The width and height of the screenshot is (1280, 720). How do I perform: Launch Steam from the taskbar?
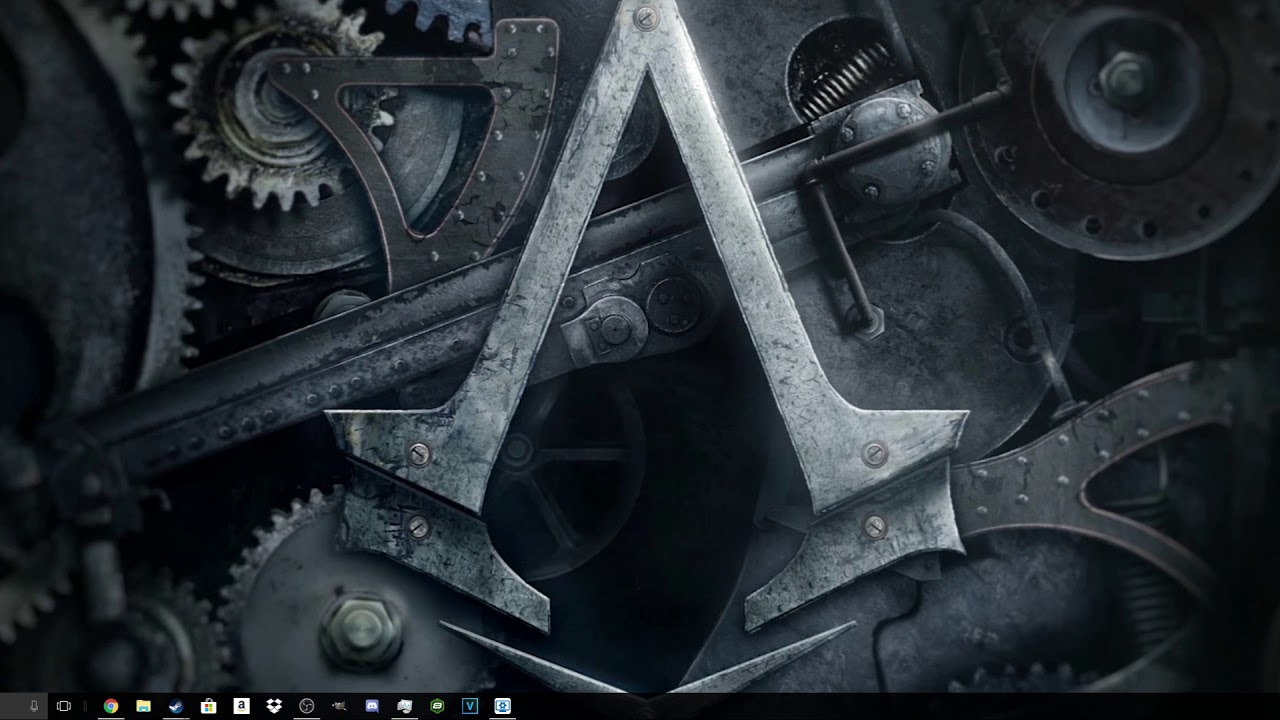tap(176, 706)
